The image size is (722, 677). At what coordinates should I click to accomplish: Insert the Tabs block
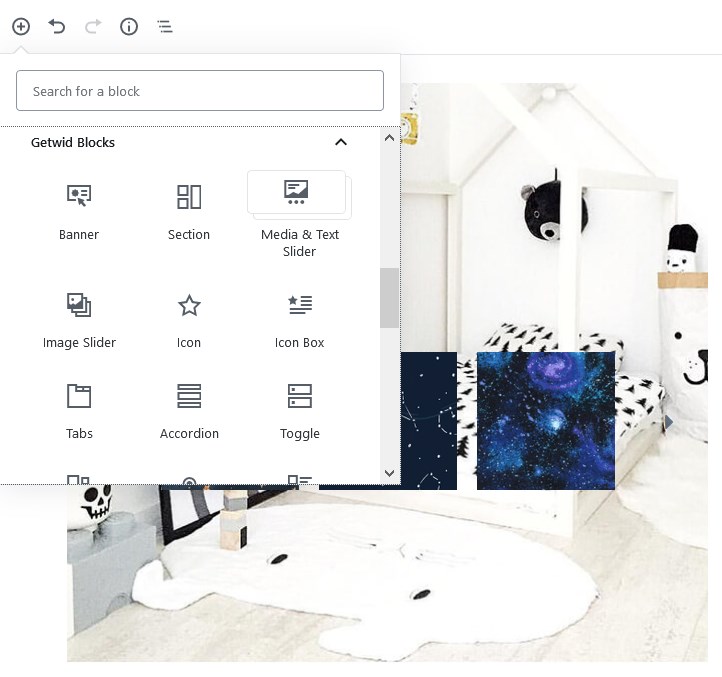79,411
